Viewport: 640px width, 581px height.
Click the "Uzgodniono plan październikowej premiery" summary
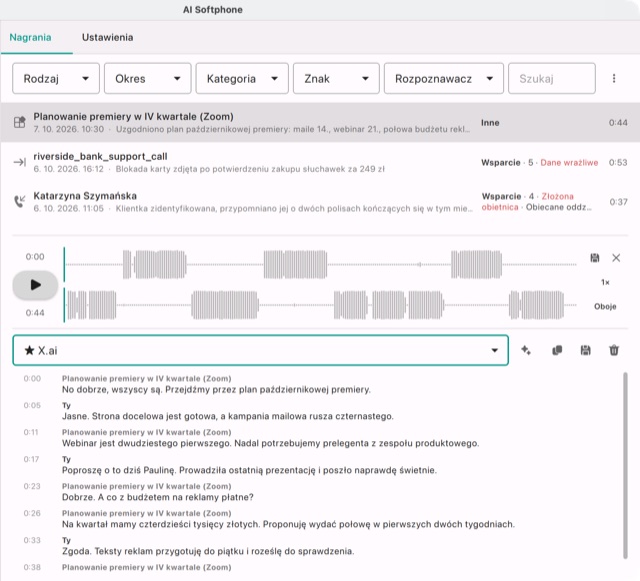tap(293, 129)
